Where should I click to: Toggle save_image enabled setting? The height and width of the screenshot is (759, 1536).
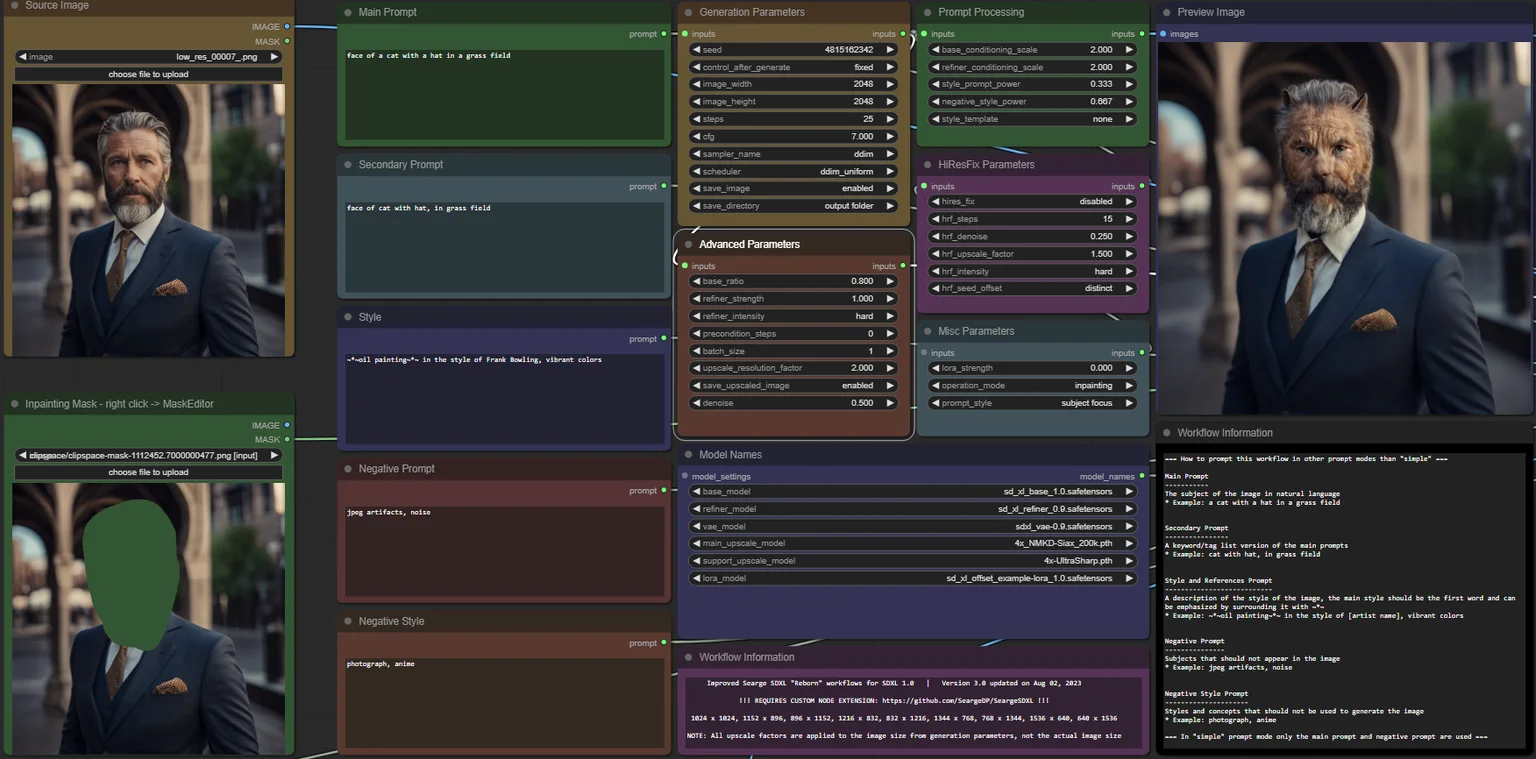(x=794, y=188)
